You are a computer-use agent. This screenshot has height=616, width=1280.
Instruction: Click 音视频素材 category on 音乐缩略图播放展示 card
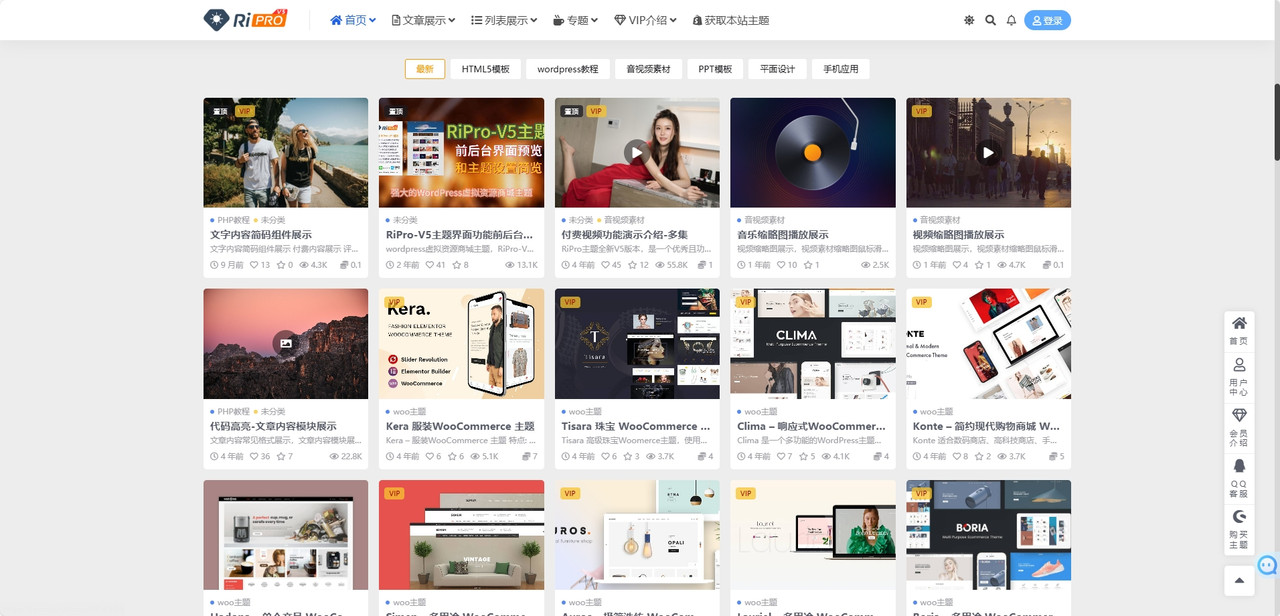(765, 220)
